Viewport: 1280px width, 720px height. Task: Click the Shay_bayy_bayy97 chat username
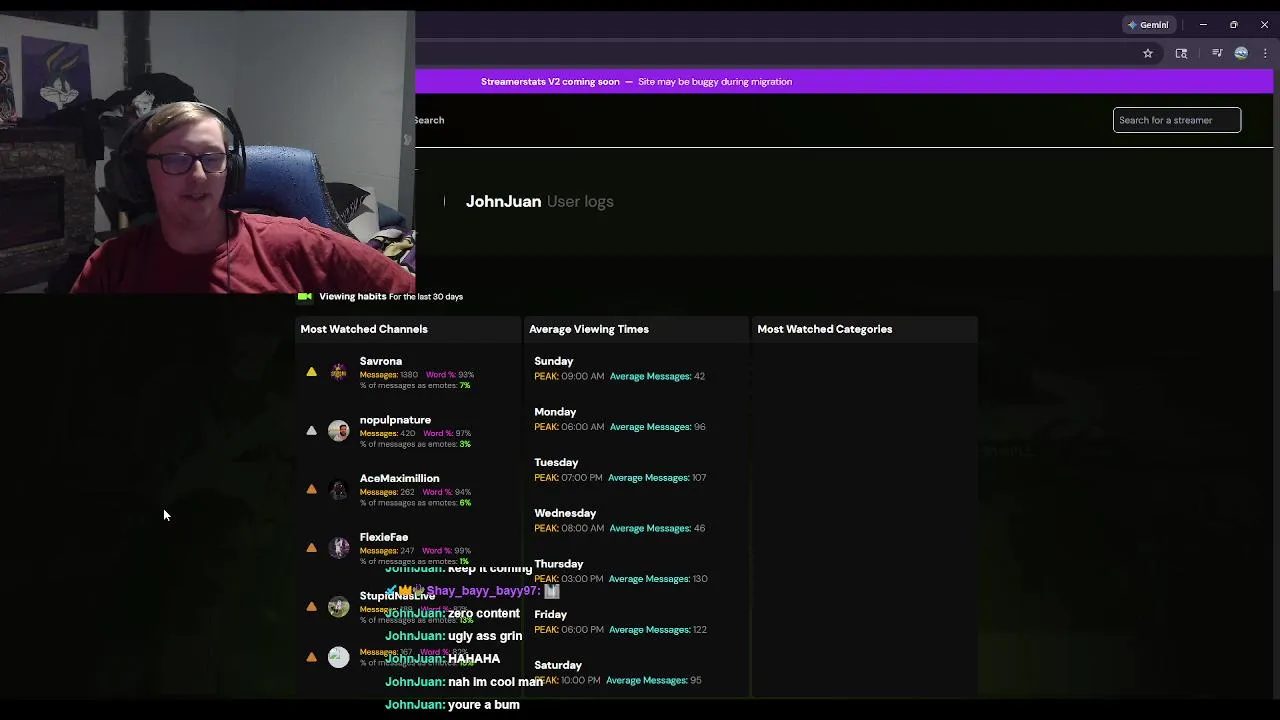pos(483,591)
